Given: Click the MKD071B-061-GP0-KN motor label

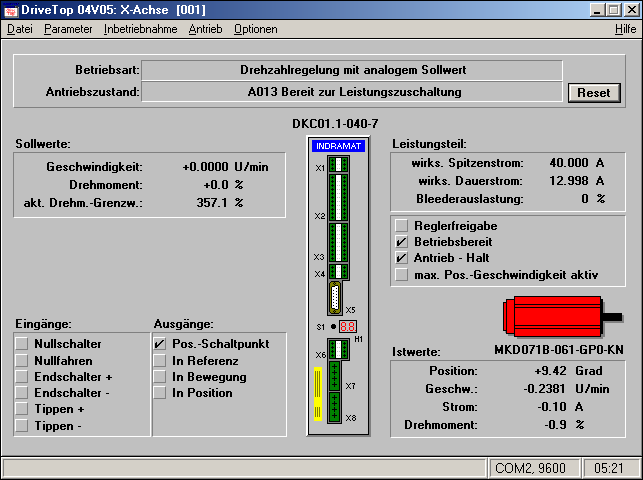Looking at the screenshot, I should coord(559,350).
